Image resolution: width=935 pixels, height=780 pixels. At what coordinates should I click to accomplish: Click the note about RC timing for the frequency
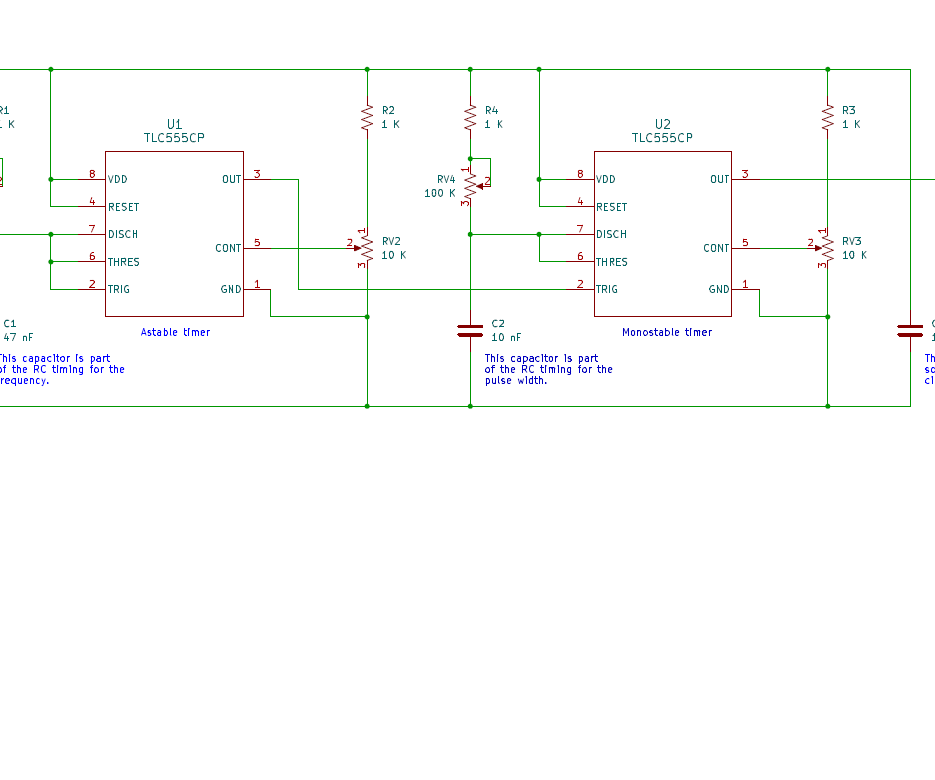pos(62,369)
